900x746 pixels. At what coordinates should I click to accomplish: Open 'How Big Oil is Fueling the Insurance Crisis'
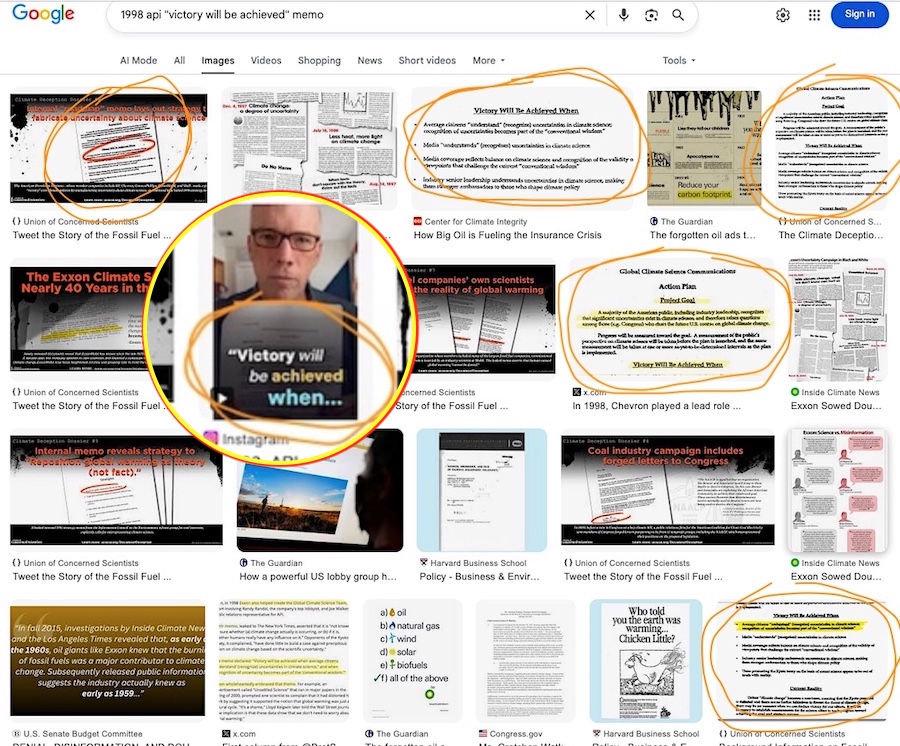click(507, 235)
